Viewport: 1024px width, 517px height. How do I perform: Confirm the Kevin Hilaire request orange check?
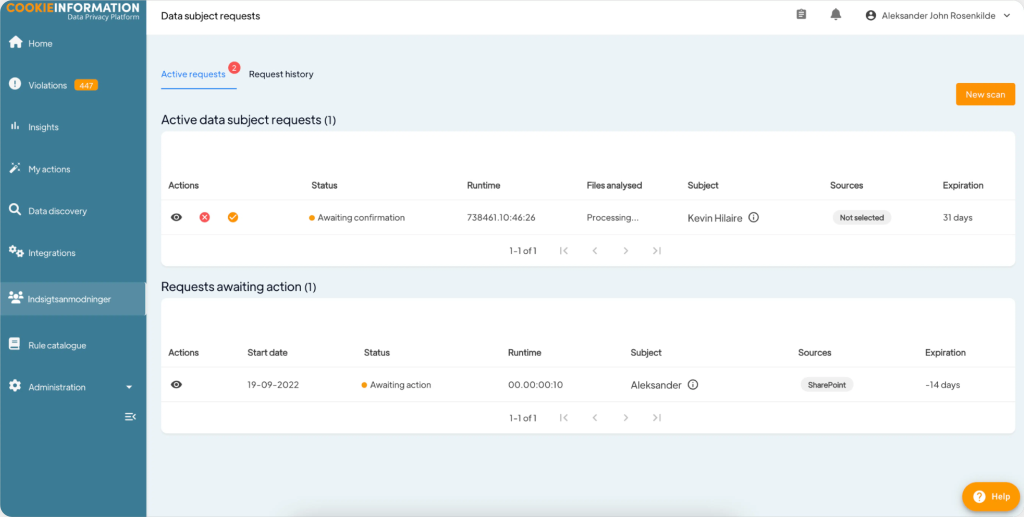coord(232,217)
